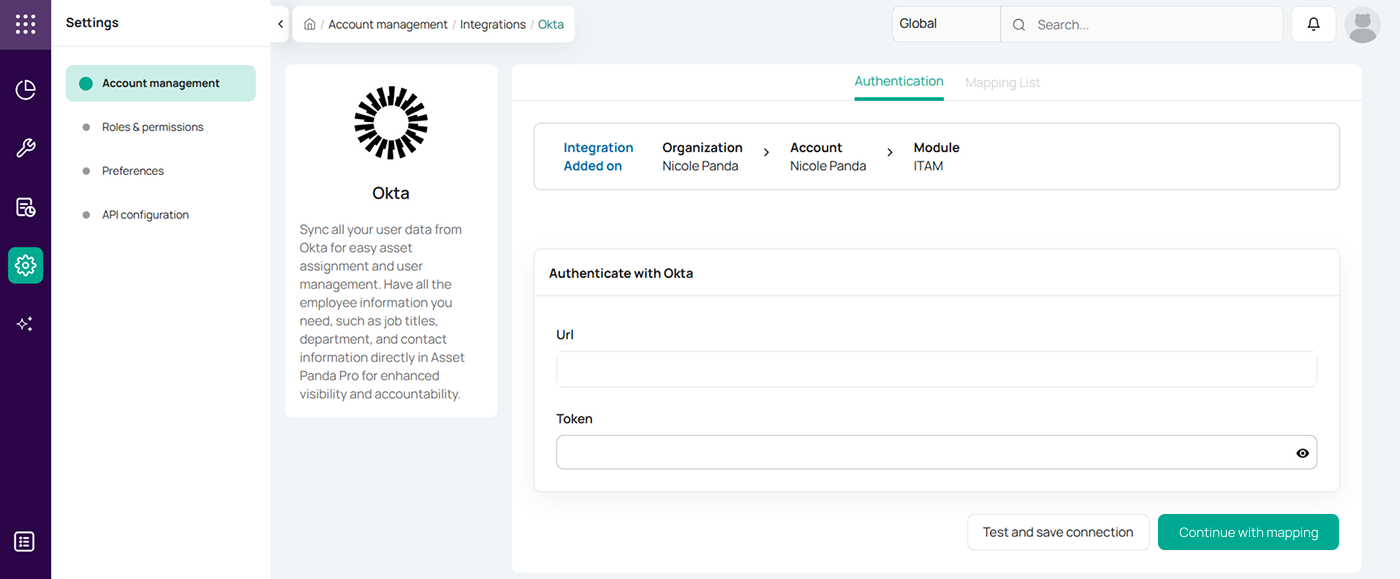Open the Integrations breadcrumb link
1400x579 pixels.
click(492, 24)
